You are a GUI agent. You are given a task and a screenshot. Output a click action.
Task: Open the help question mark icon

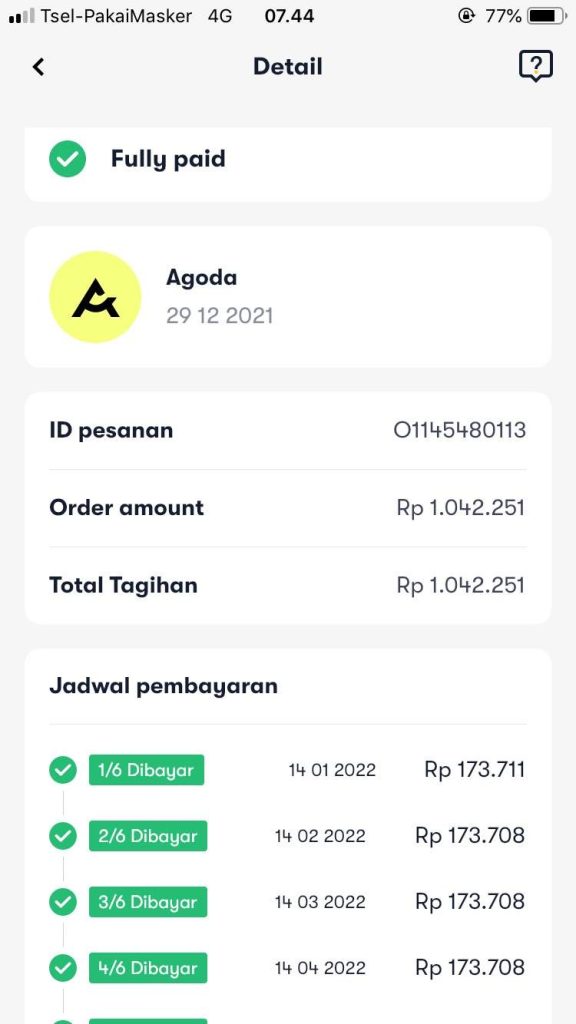(x=536, y=66)
